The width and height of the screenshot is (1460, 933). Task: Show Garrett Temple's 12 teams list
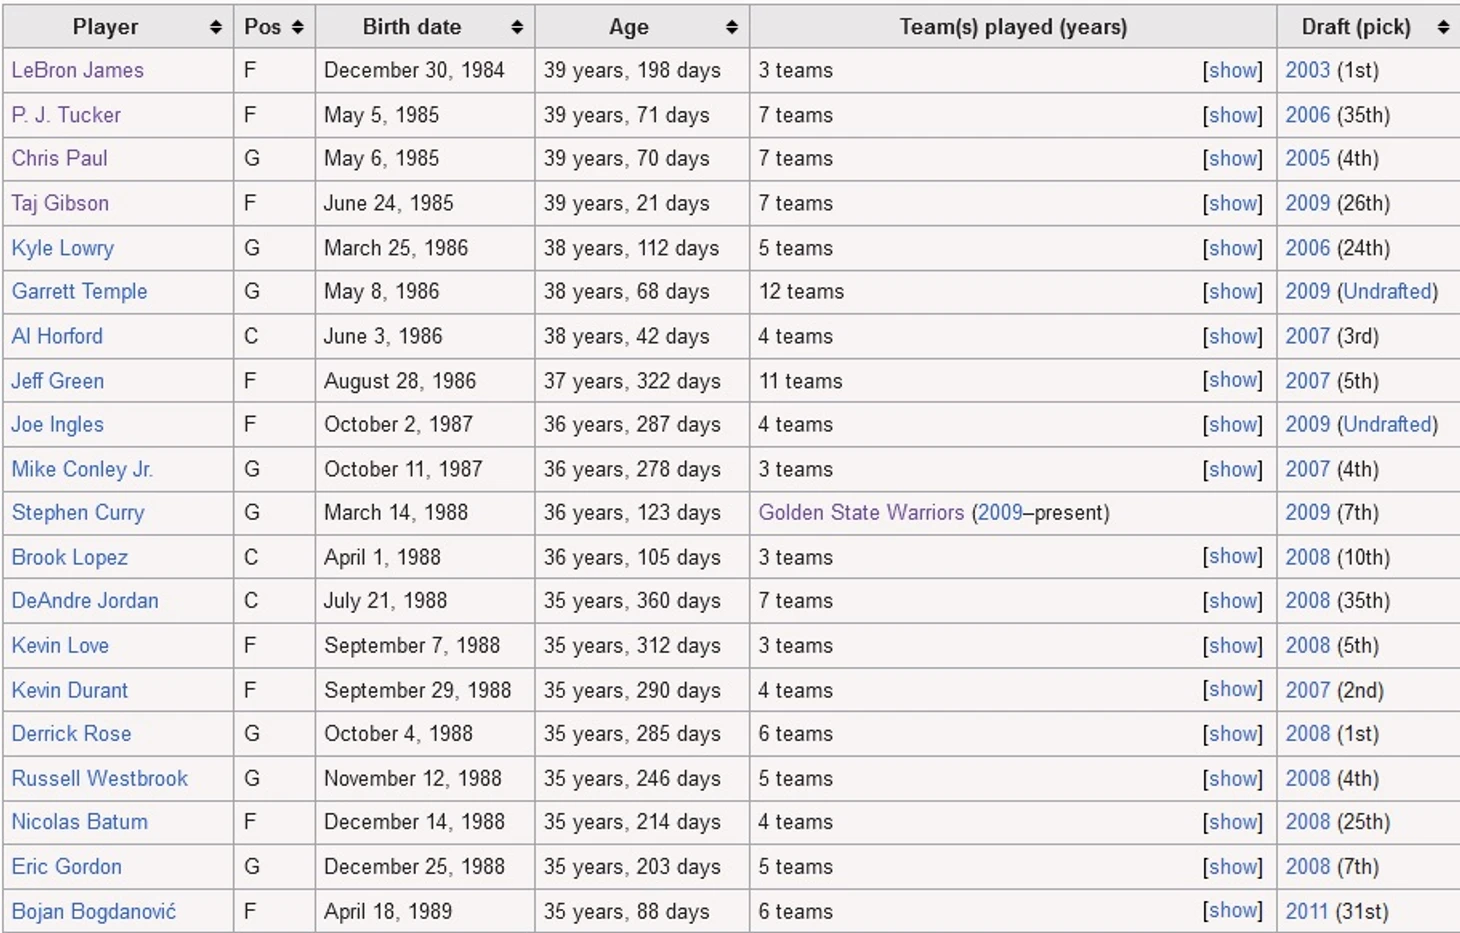1233,291
